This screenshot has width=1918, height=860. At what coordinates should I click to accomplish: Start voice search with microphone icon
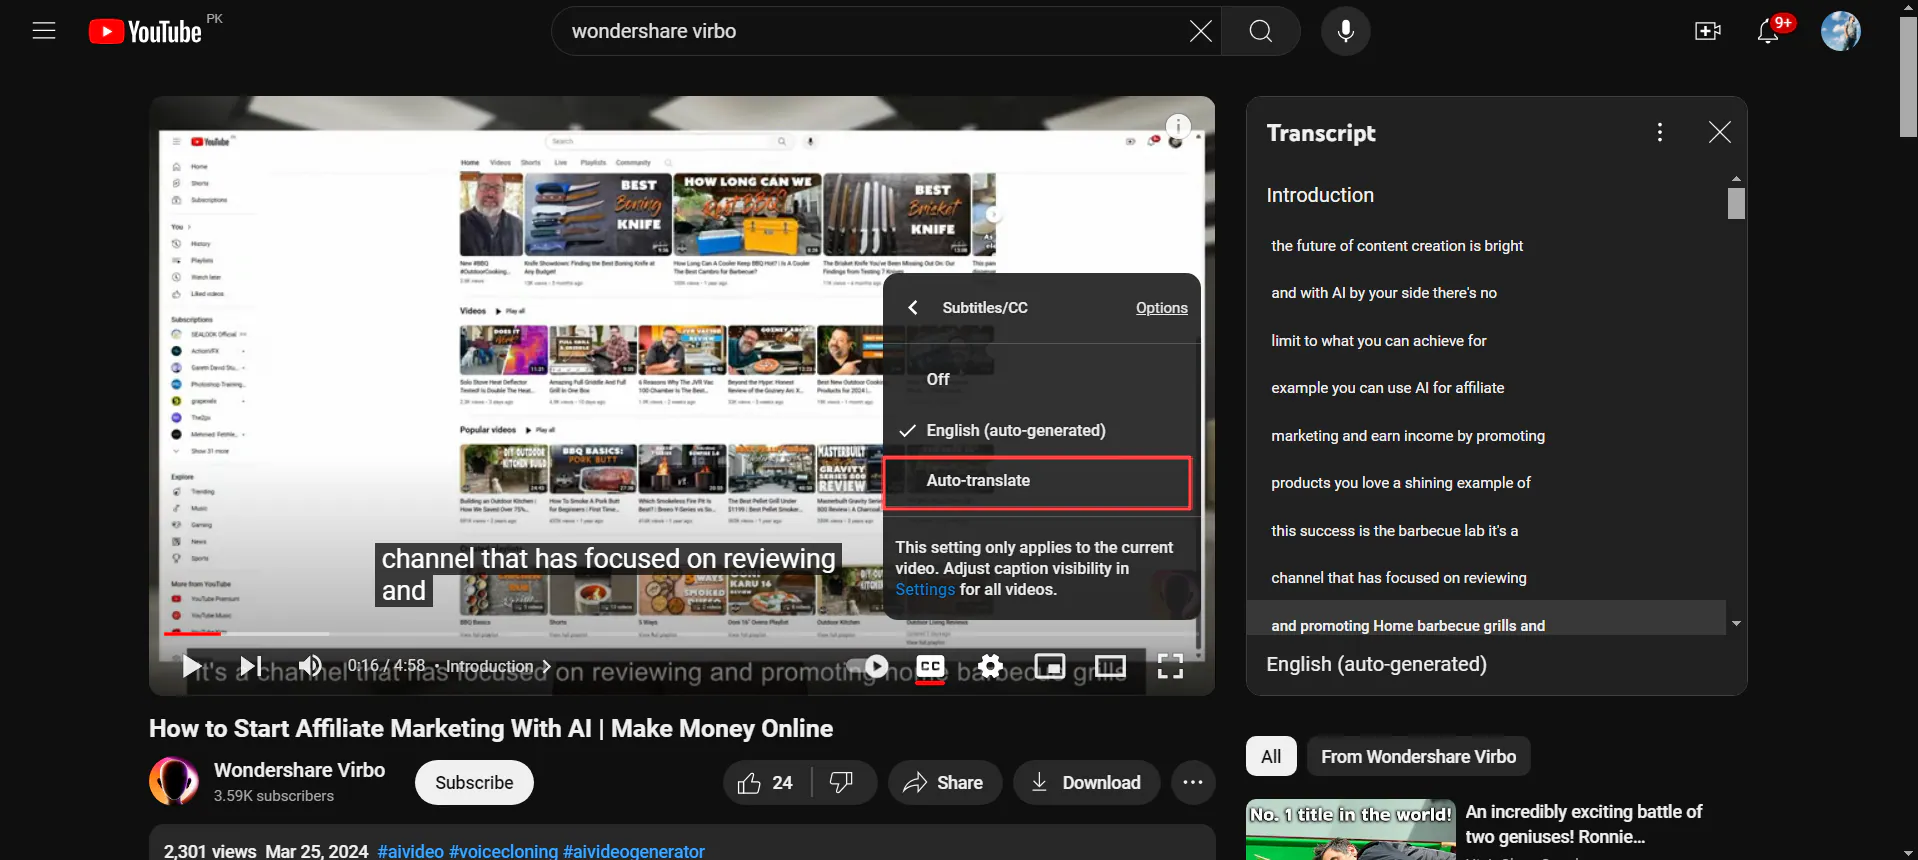pos(1345,31)
